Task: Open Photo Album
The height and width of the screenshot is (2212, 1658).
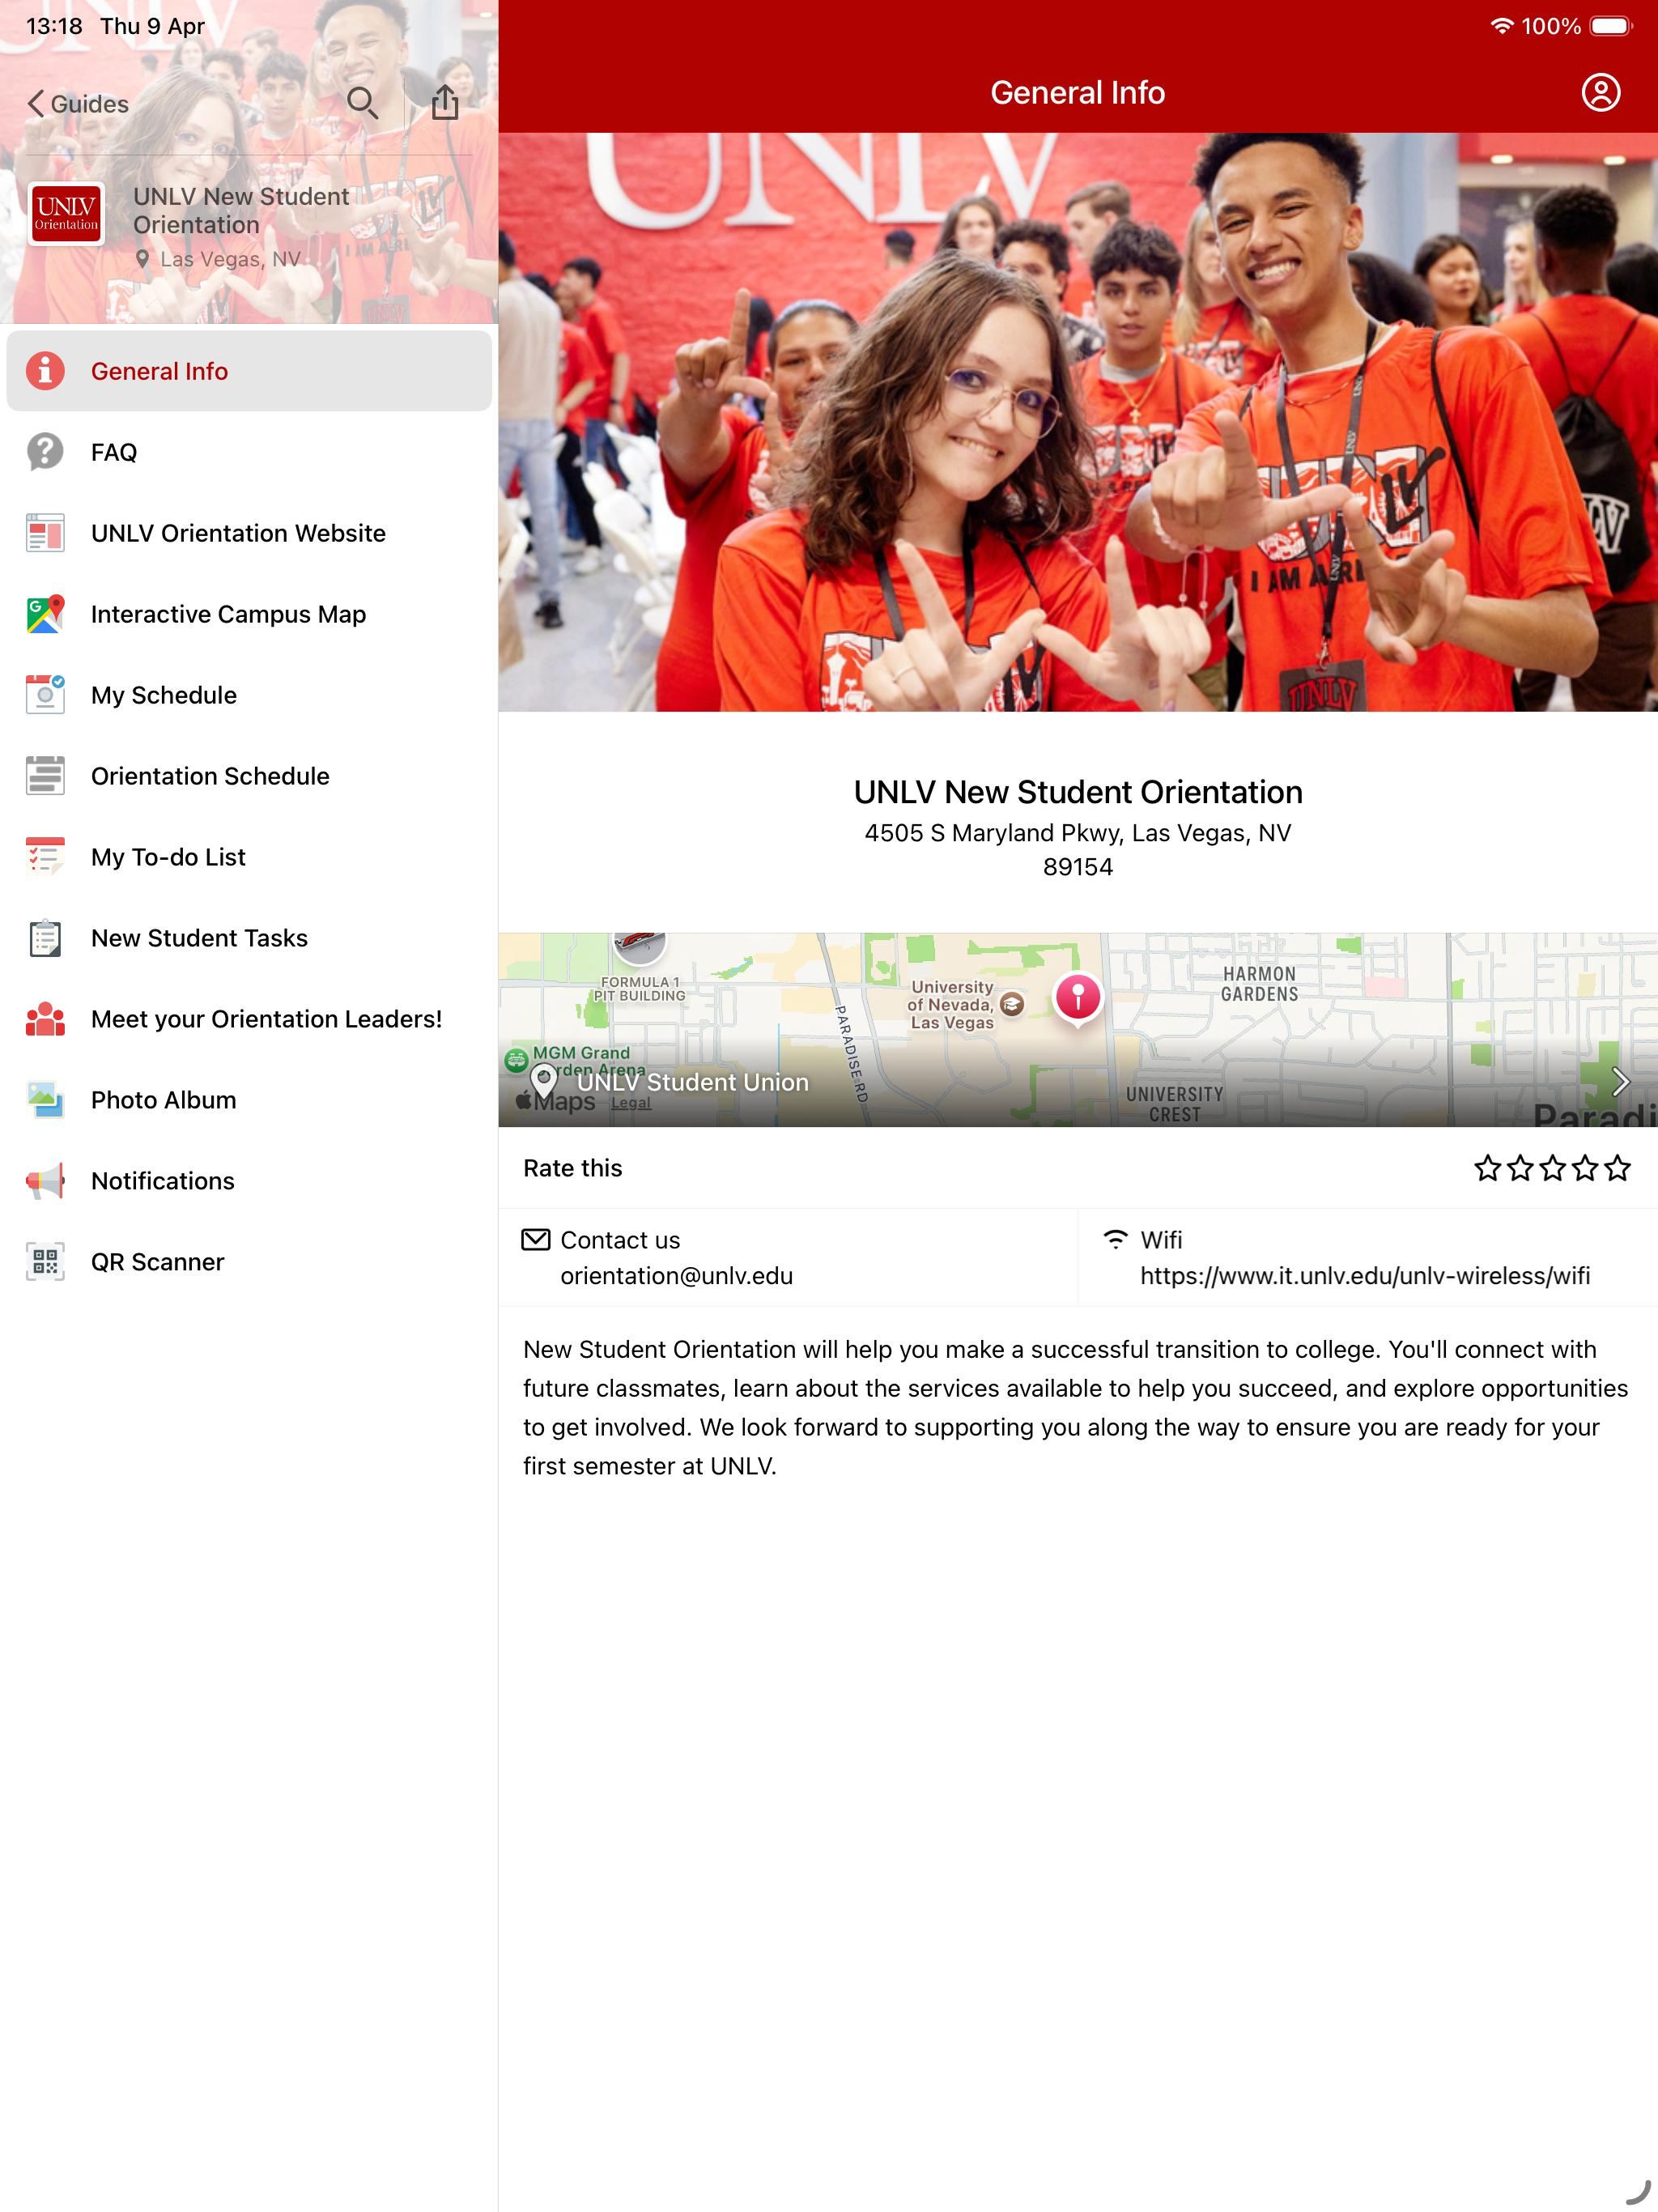Action: (249, 1100)
